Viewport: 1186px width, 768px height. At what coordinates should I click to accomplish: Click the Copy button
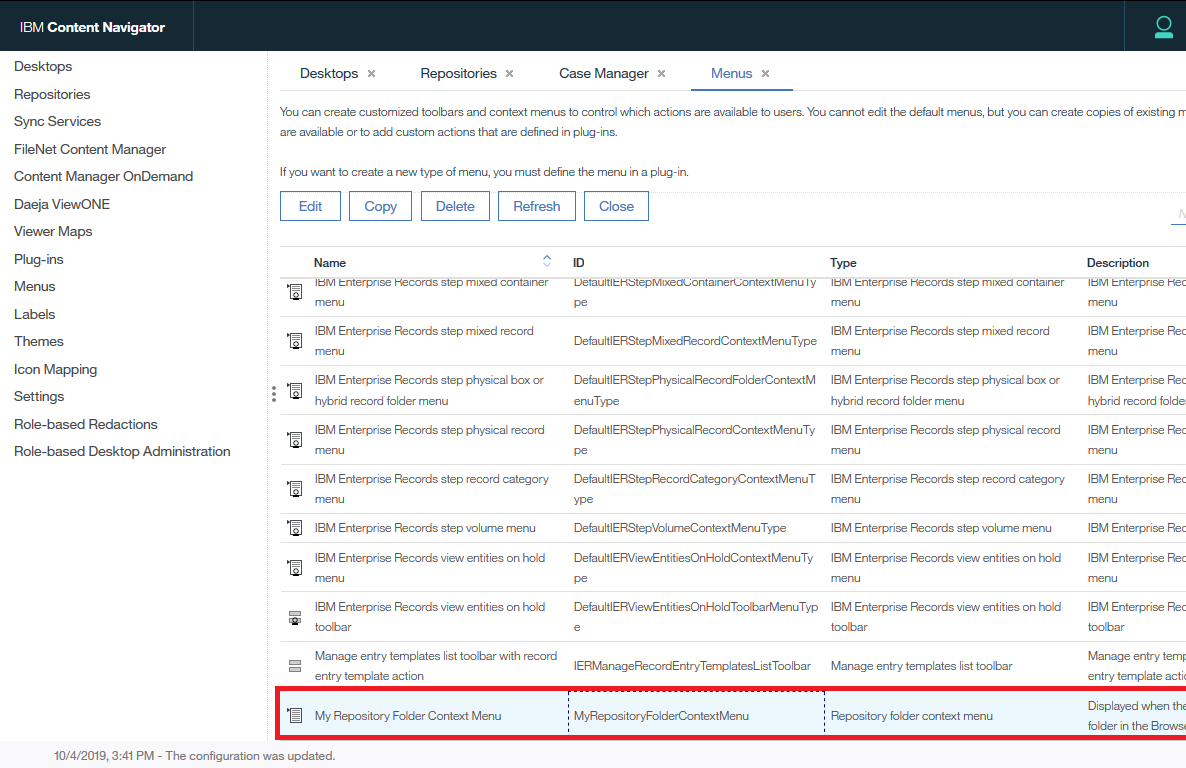pyautogui.click(x=380, y=206)
